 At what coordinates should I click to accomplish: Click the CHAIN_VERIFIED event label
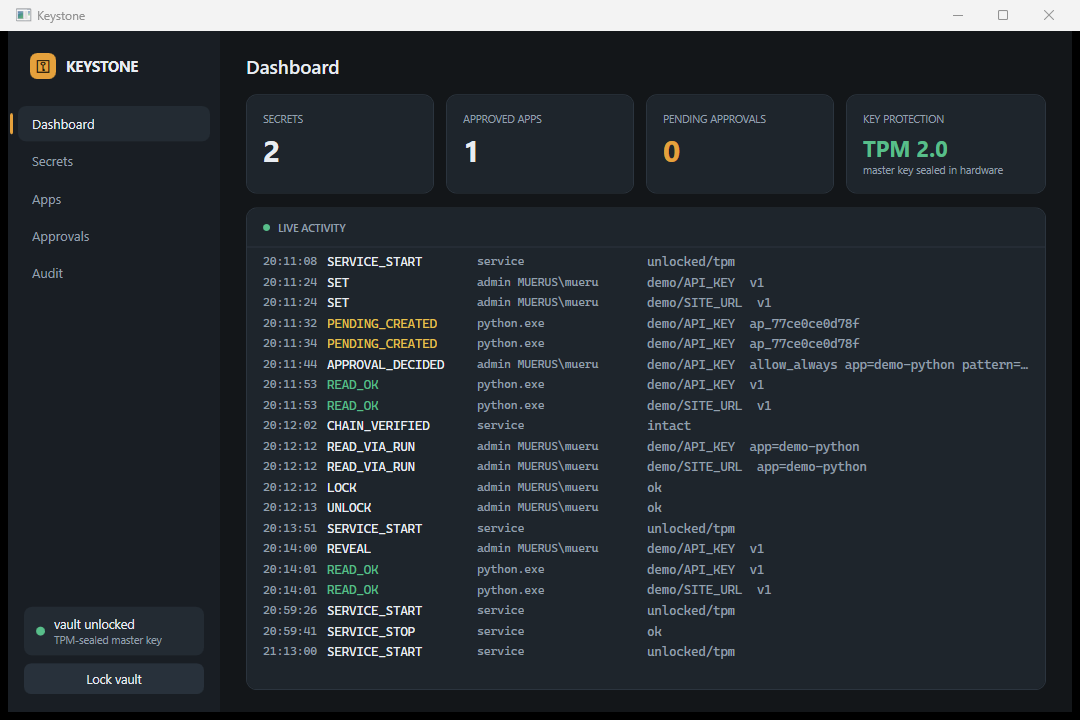pos(378,426)
